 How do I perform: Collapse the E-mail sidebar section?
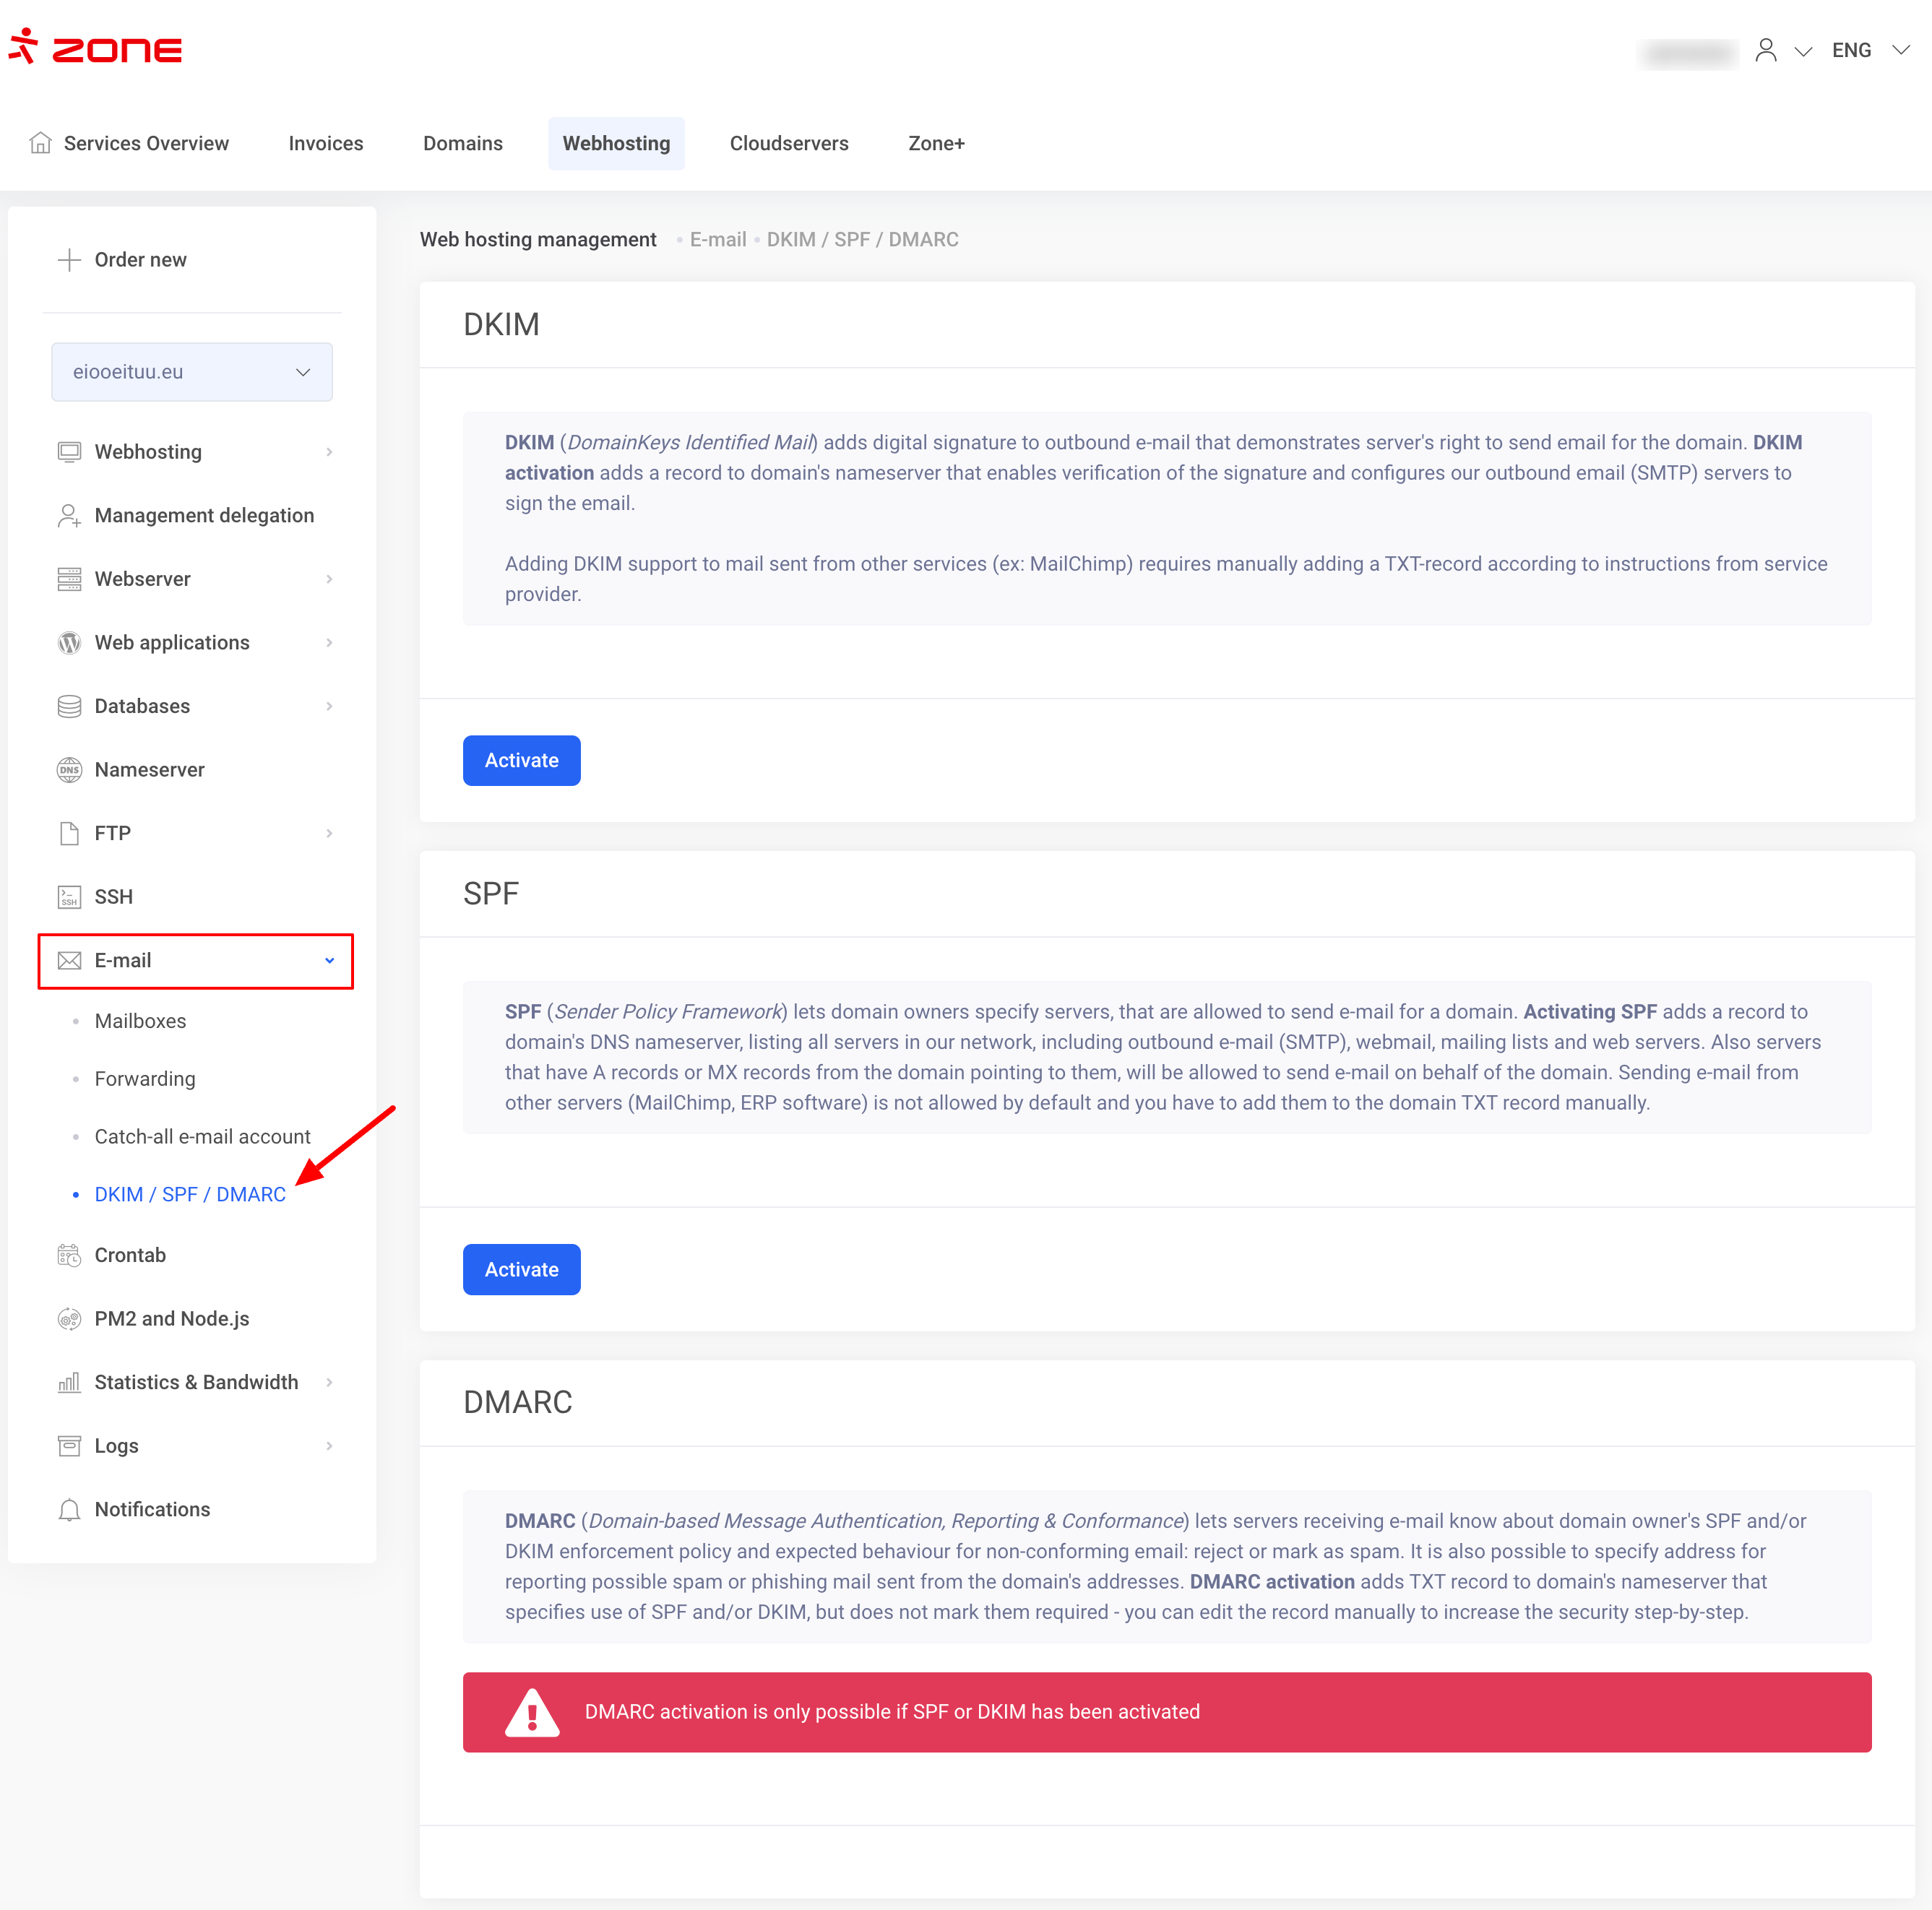[329, 961]
